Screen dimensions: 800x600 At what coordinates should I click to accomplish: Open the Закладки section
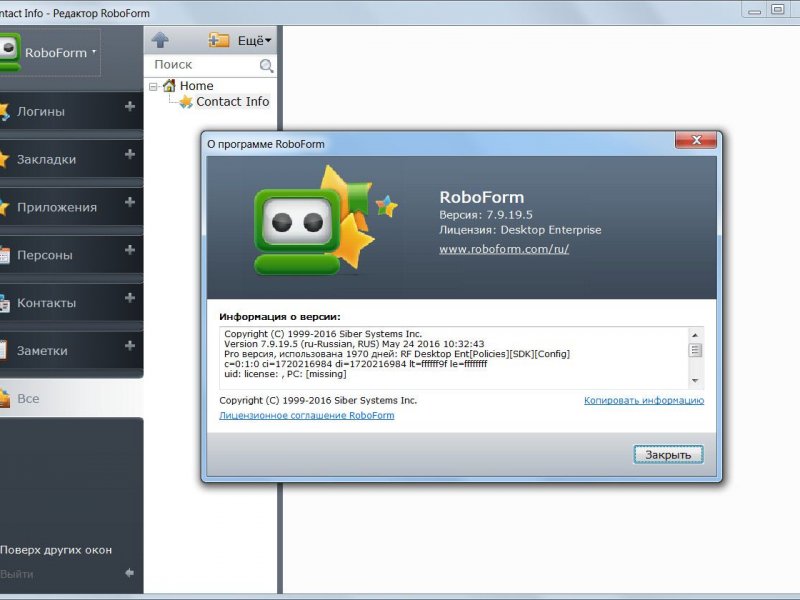(x=46, y=159)
